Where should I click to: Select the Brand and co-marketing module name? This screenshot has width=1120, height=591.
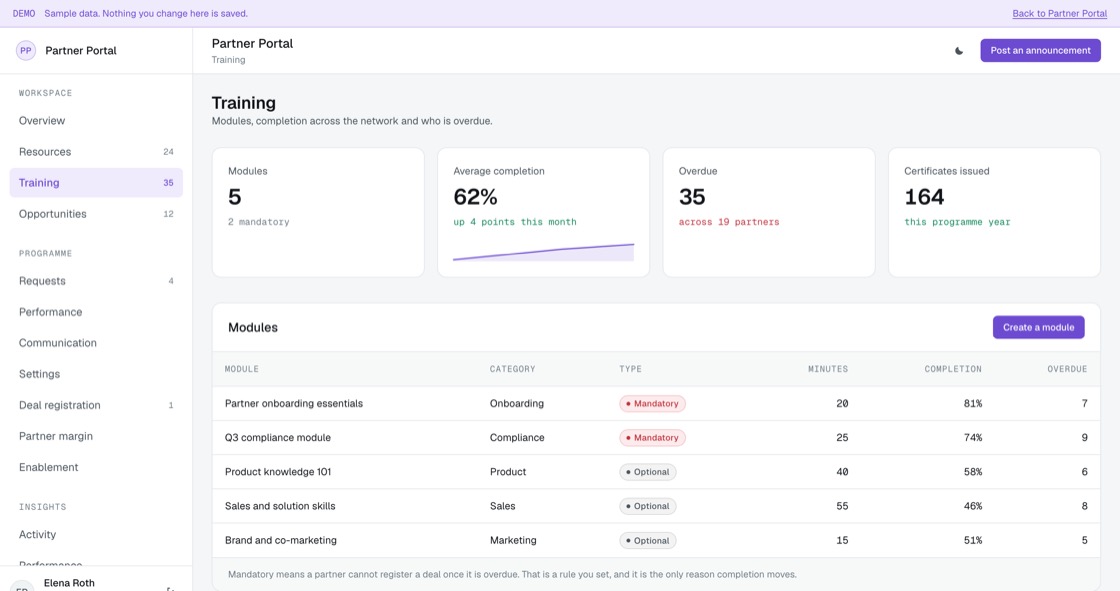281,540
